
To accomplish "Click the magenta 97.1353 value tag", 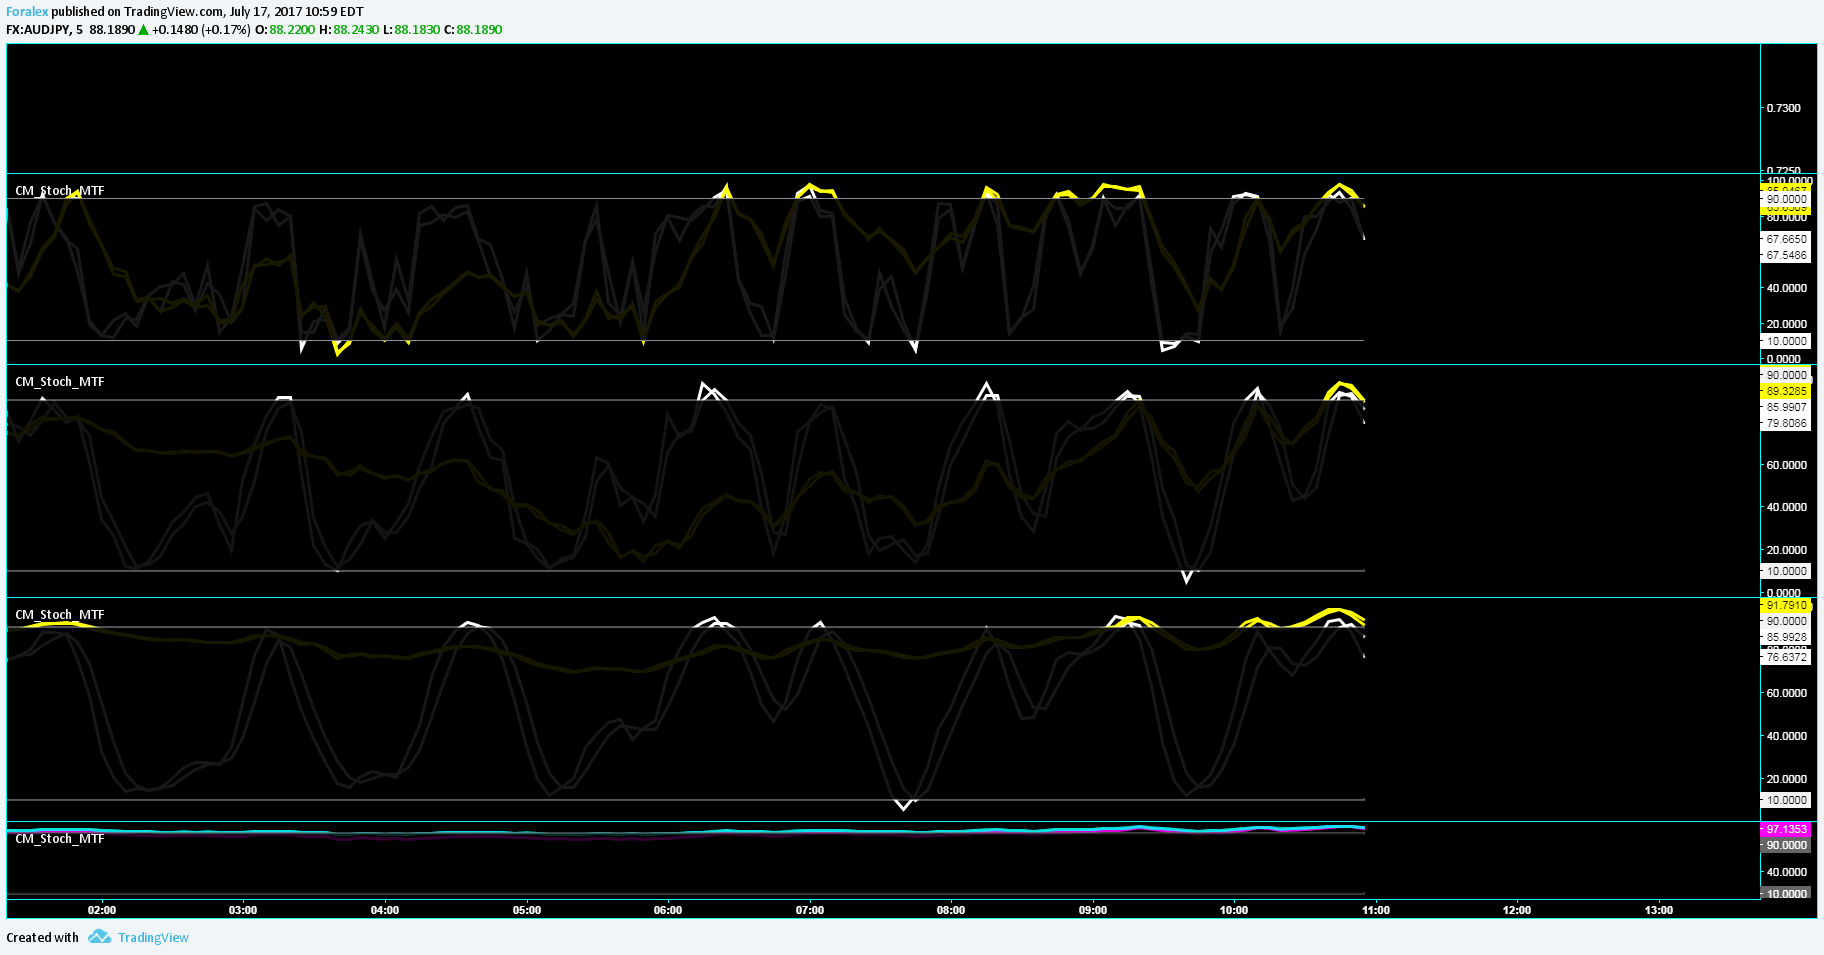I will coord(1786,830).
